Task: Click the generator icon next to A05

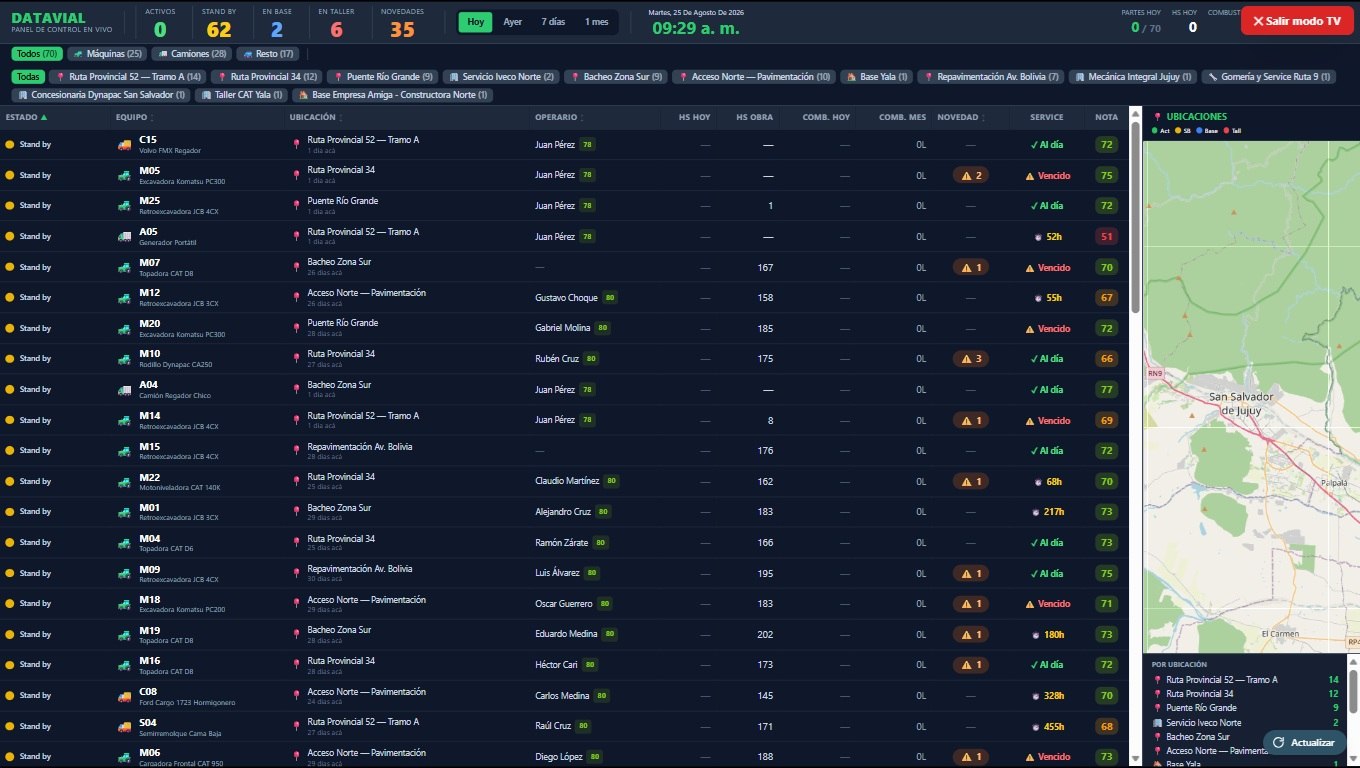Action: click(x=124, y=237)
